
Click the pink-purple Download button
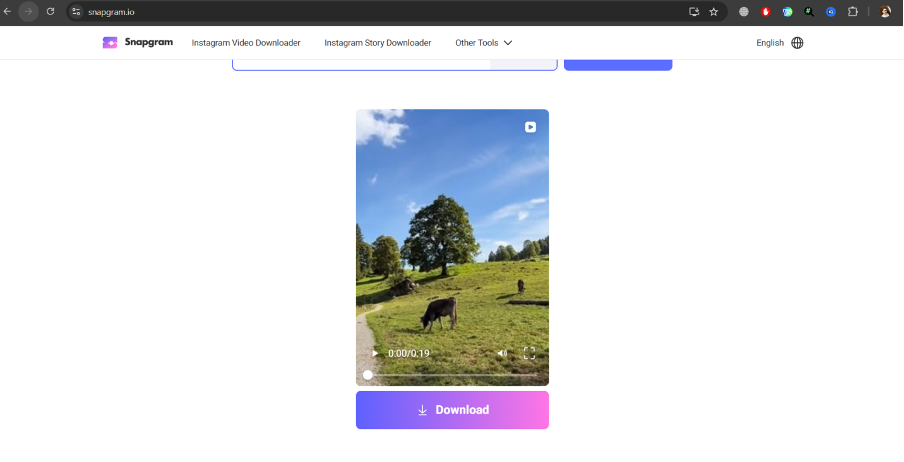[x=452, y=410]
